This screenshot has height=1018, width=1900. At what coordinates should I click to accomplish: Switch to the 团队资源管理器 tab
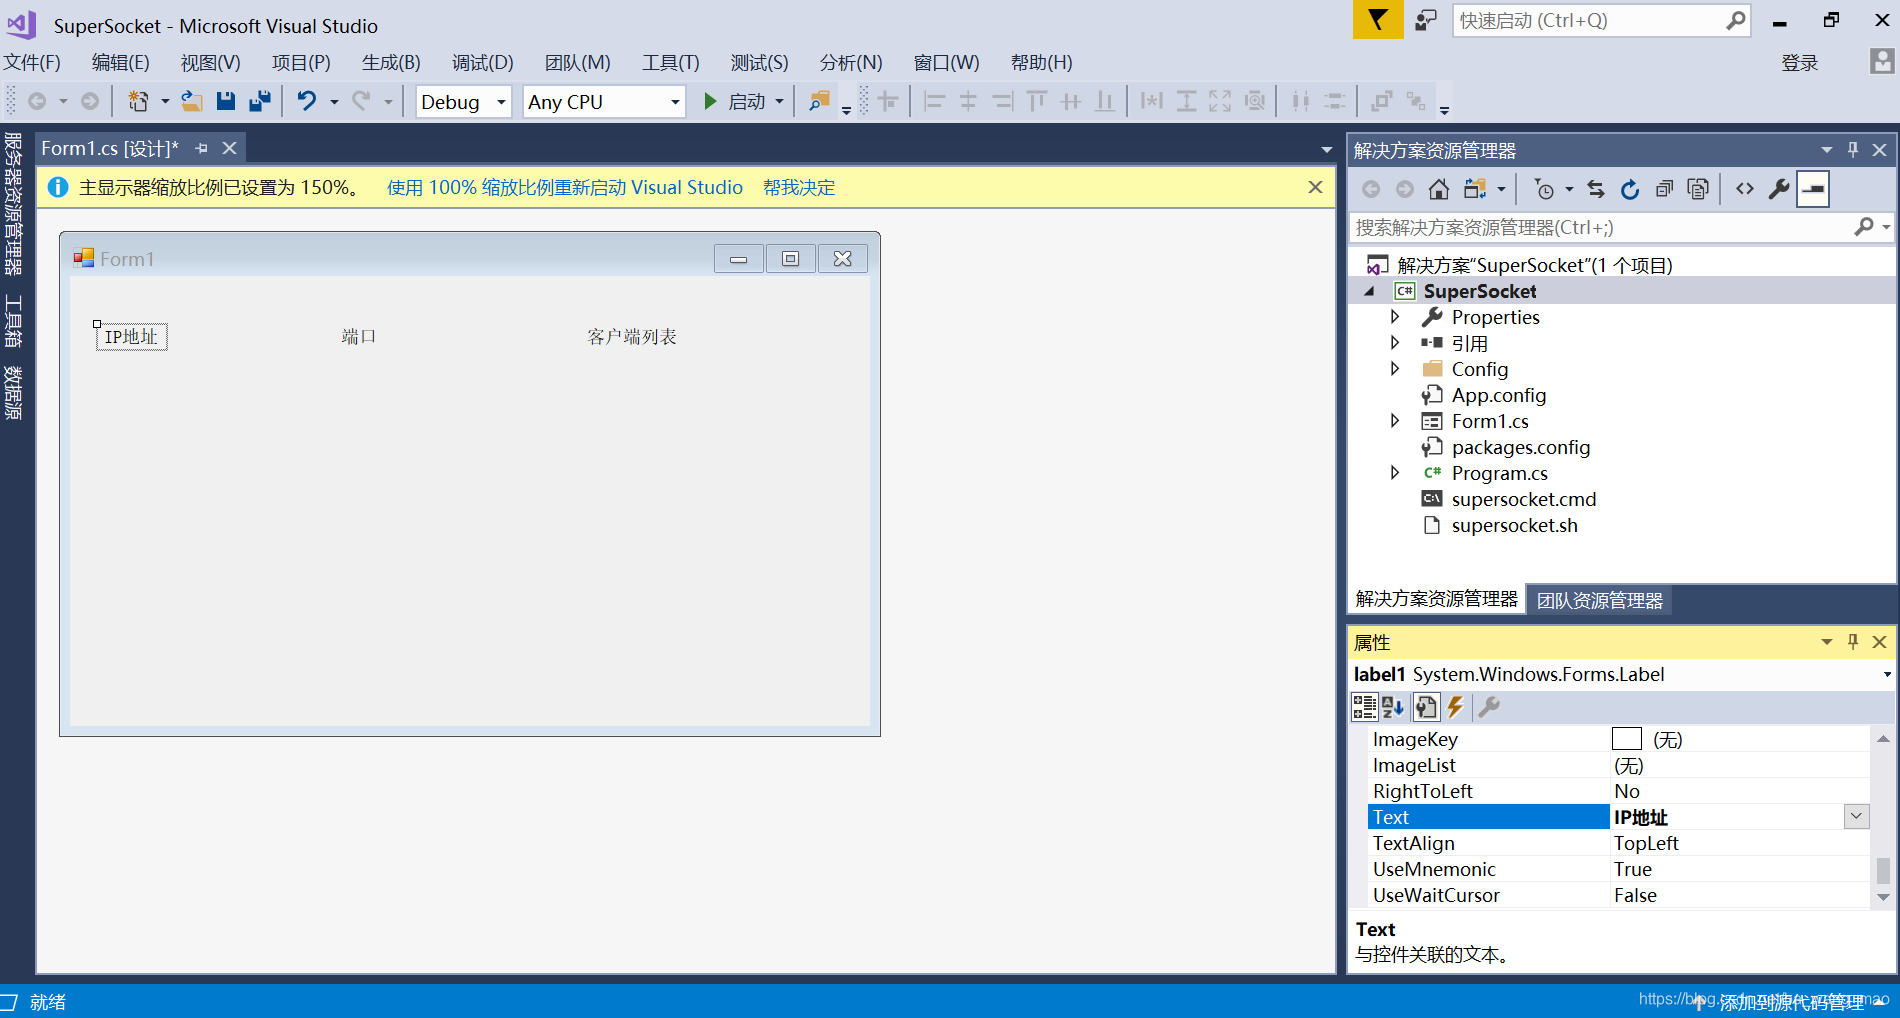click(x=1600, y=600)
